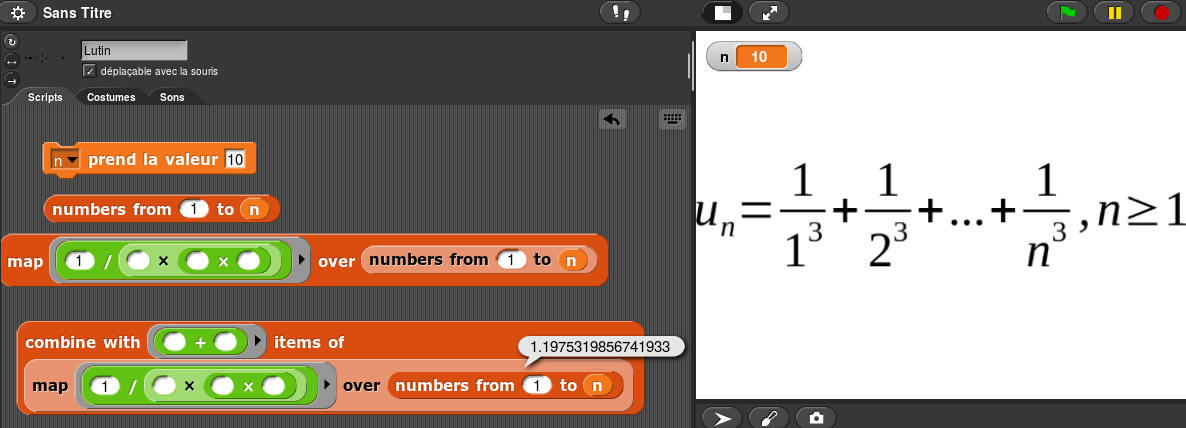Enter fullscreen presentation mode
This screenshot has width=1186, height=428.
click(x=770, y=13)
